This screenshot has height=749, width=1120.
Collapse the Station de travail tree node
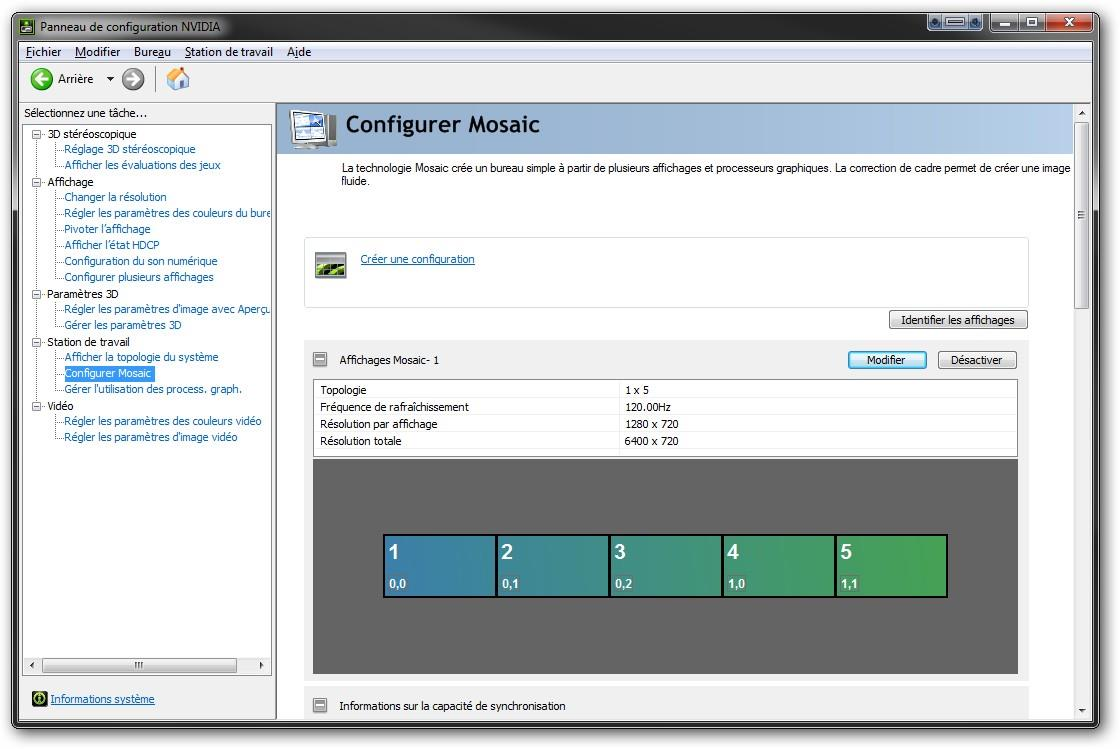coord(38,342)
